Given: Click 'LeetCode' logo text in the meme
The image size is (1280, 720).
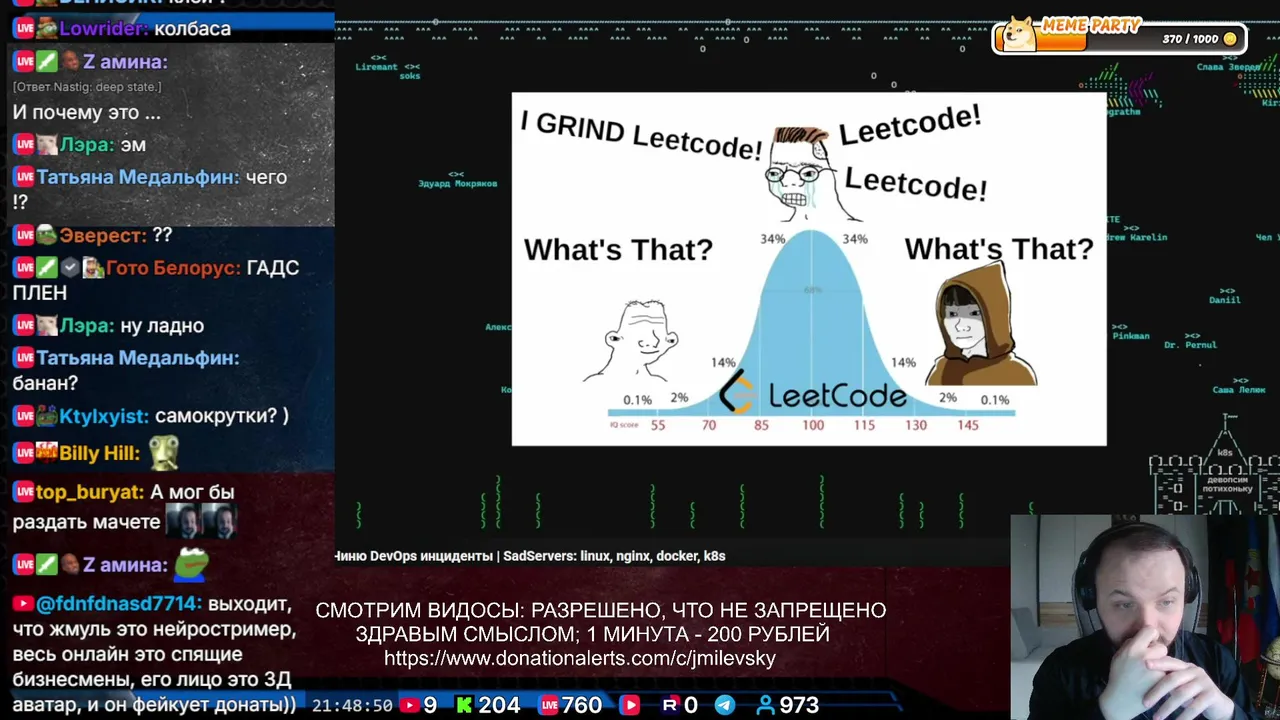Looking at the screenshot, I should pos(837,397).
